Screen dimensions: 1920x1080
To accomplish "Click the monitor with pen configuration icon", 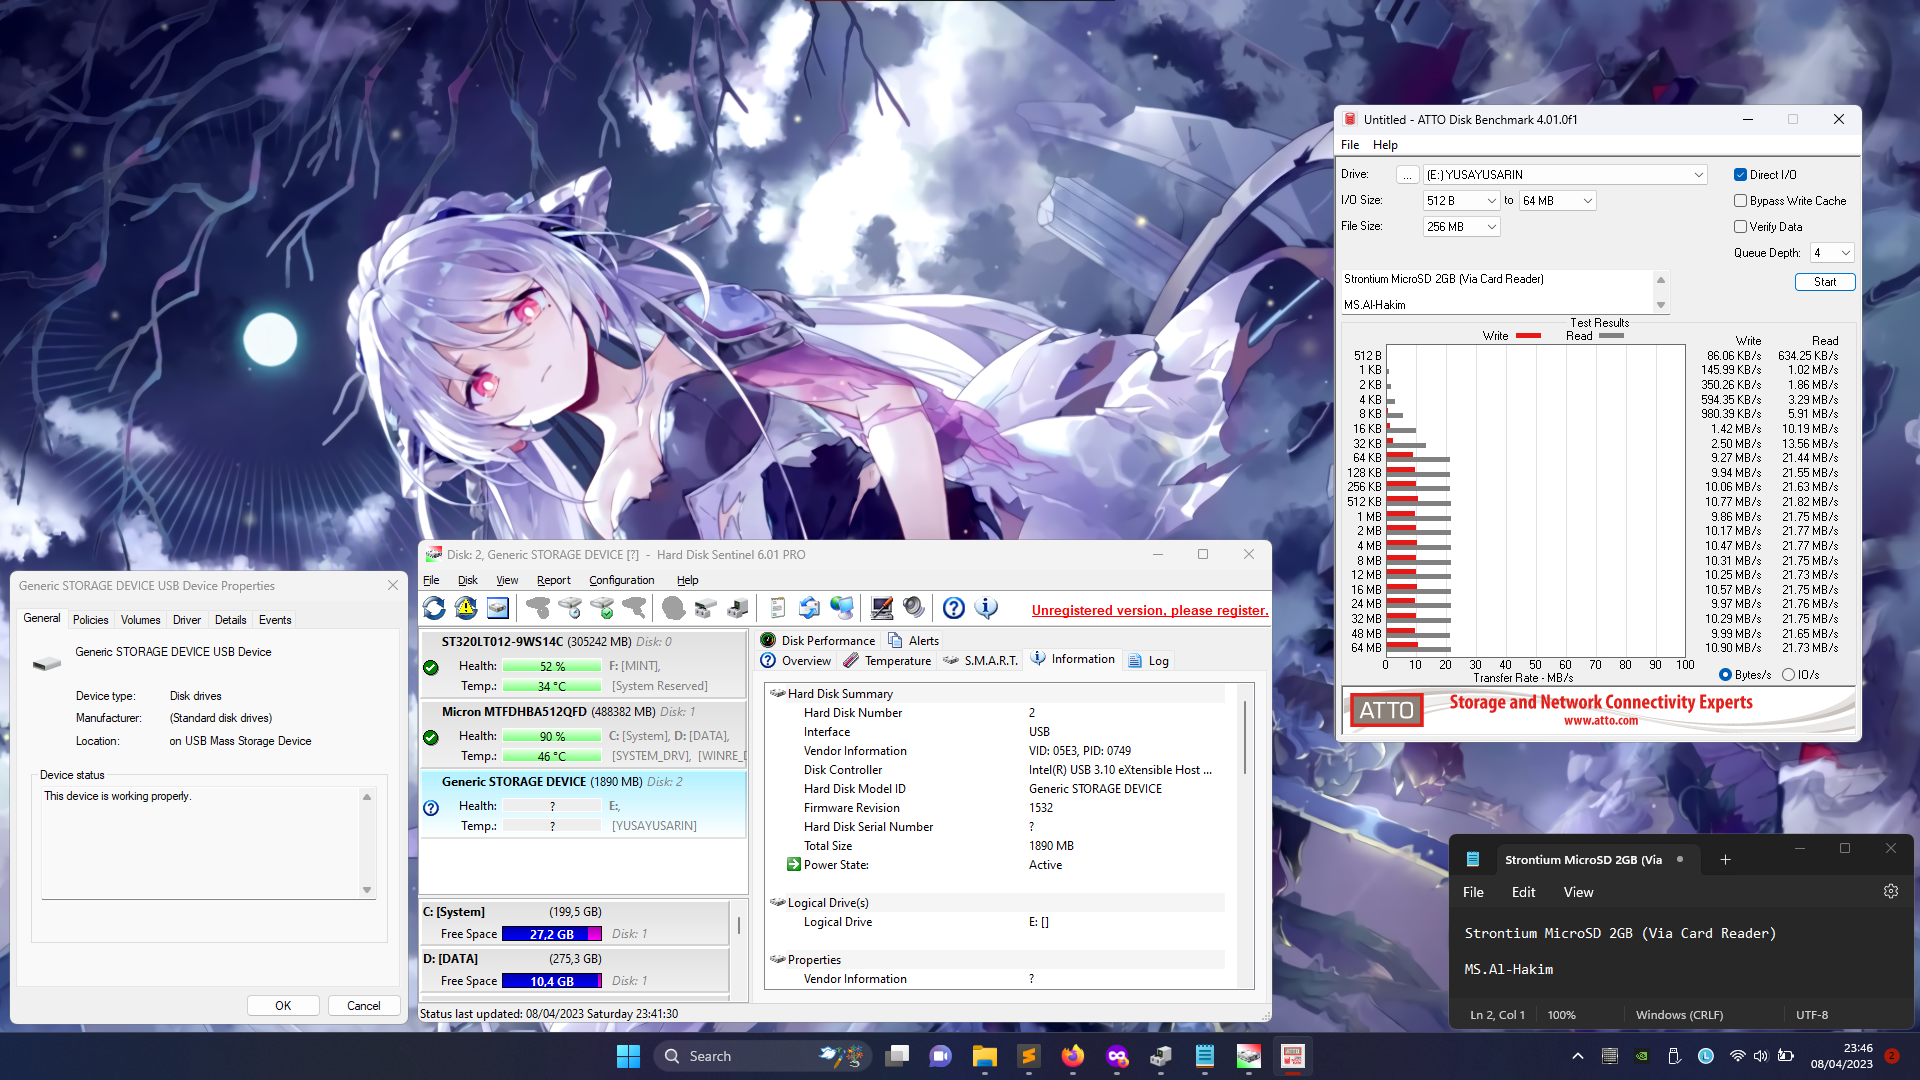I will pyautogui.click(x=882, y=608).
